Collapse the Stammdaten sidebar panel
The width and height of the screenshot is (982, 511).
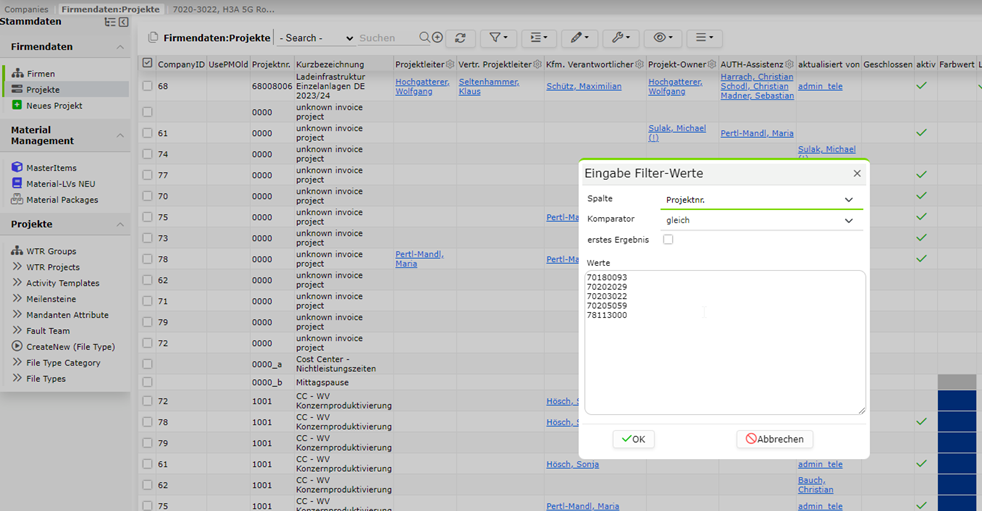123,22
